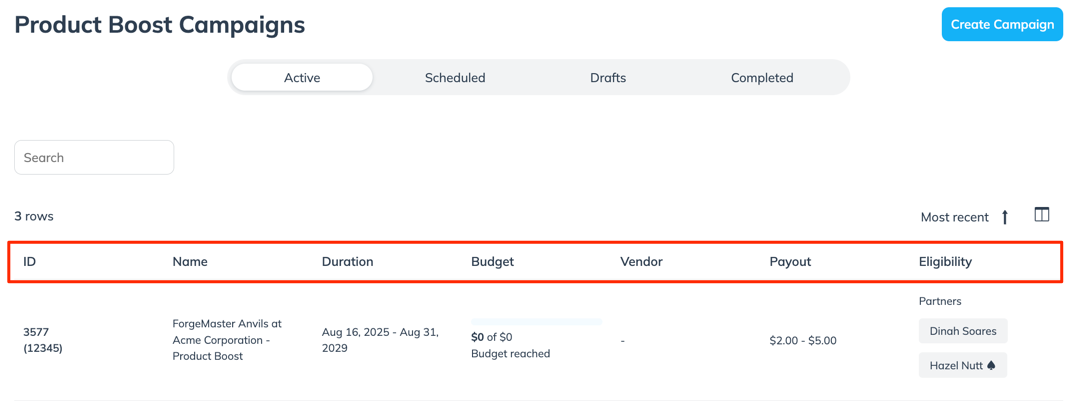Viewport: 1071px width, 402px height.
Task: Open the Most recent sort dropdown
Action: pyautogui.click(x=954, y=217)
